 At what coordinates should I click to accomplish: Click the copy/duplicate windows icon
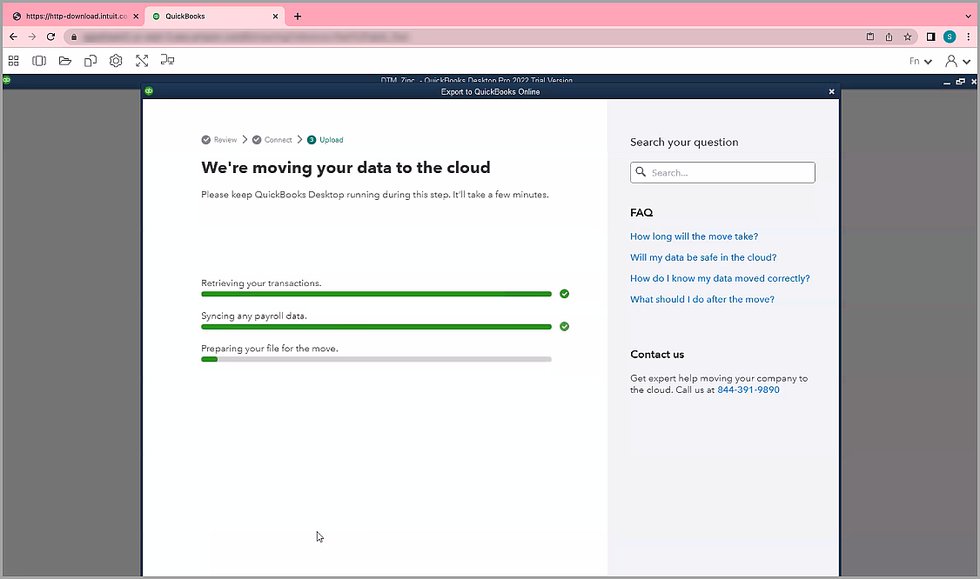(x=91, y=61)
